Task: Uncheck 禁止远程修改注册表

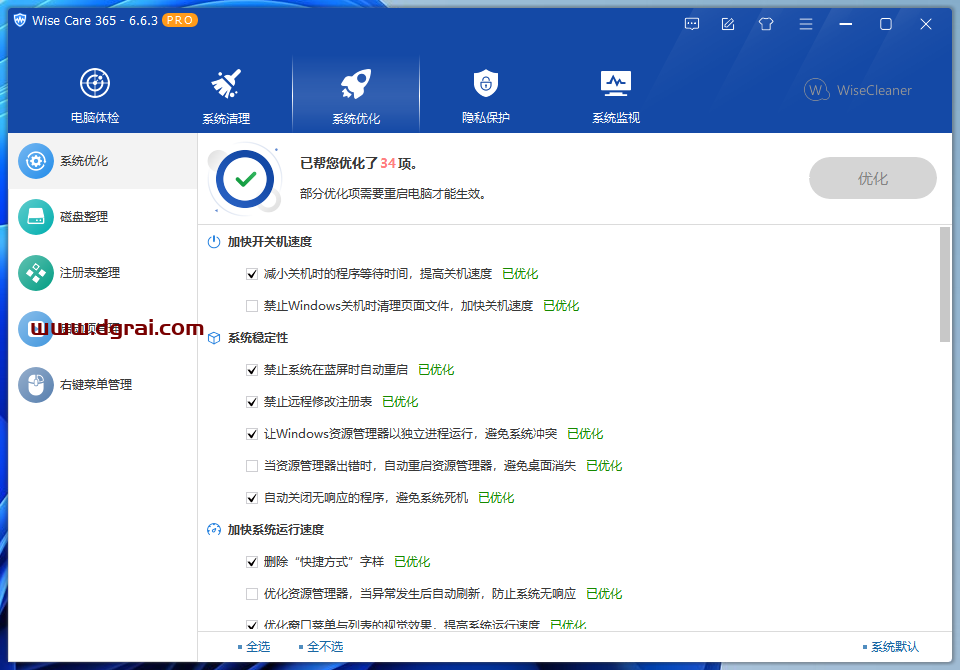Action: (x=252, y=402)
